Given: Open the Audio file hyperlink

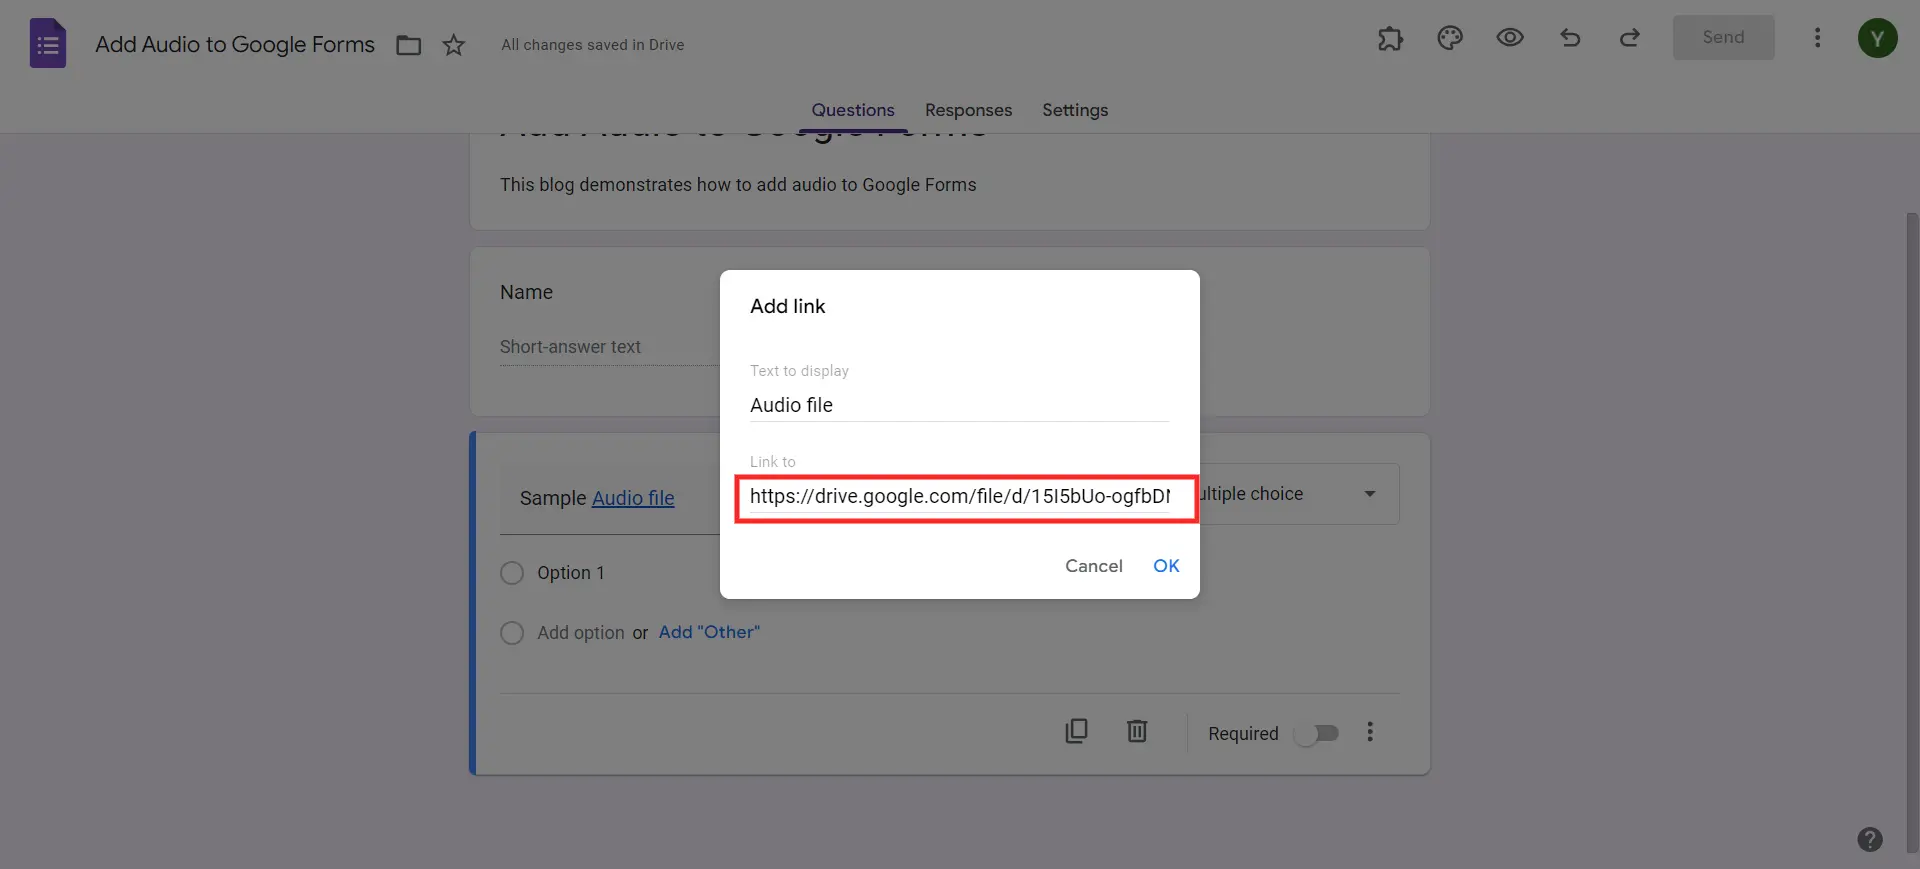Looking at the screenshot, I should pos(633,498).
